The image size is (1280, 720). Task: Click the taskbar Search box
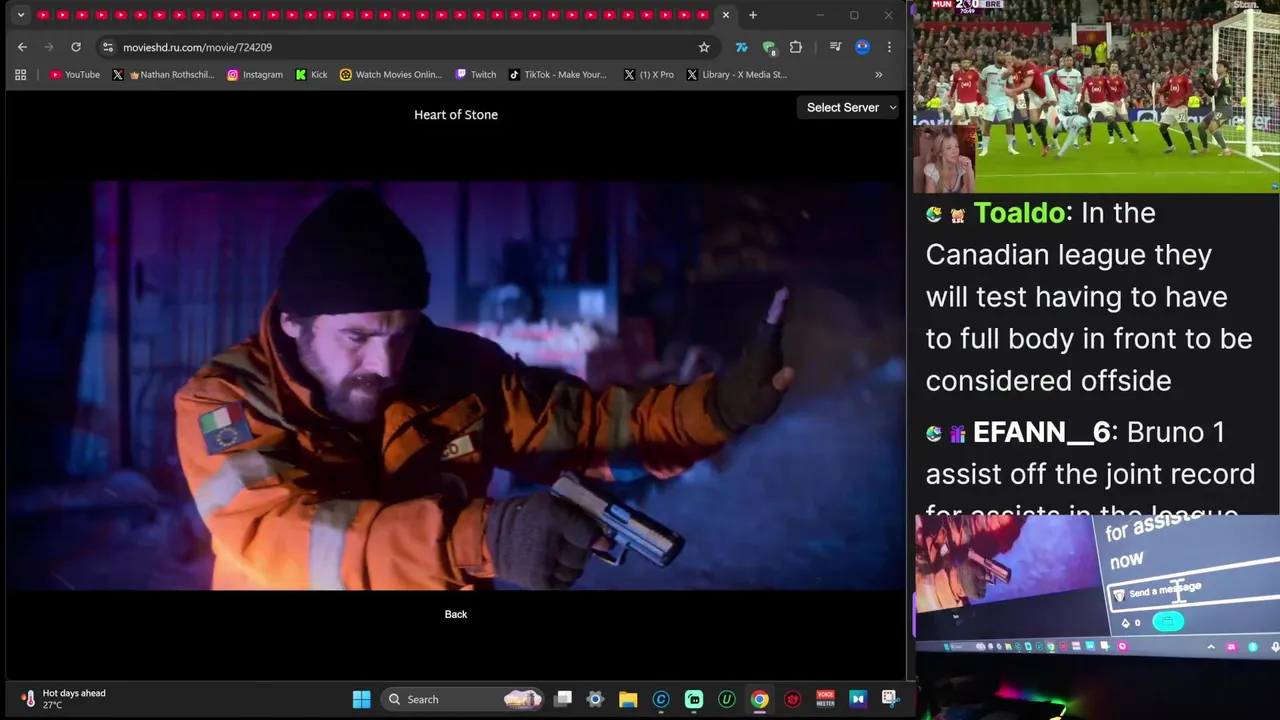coord(462,699)
